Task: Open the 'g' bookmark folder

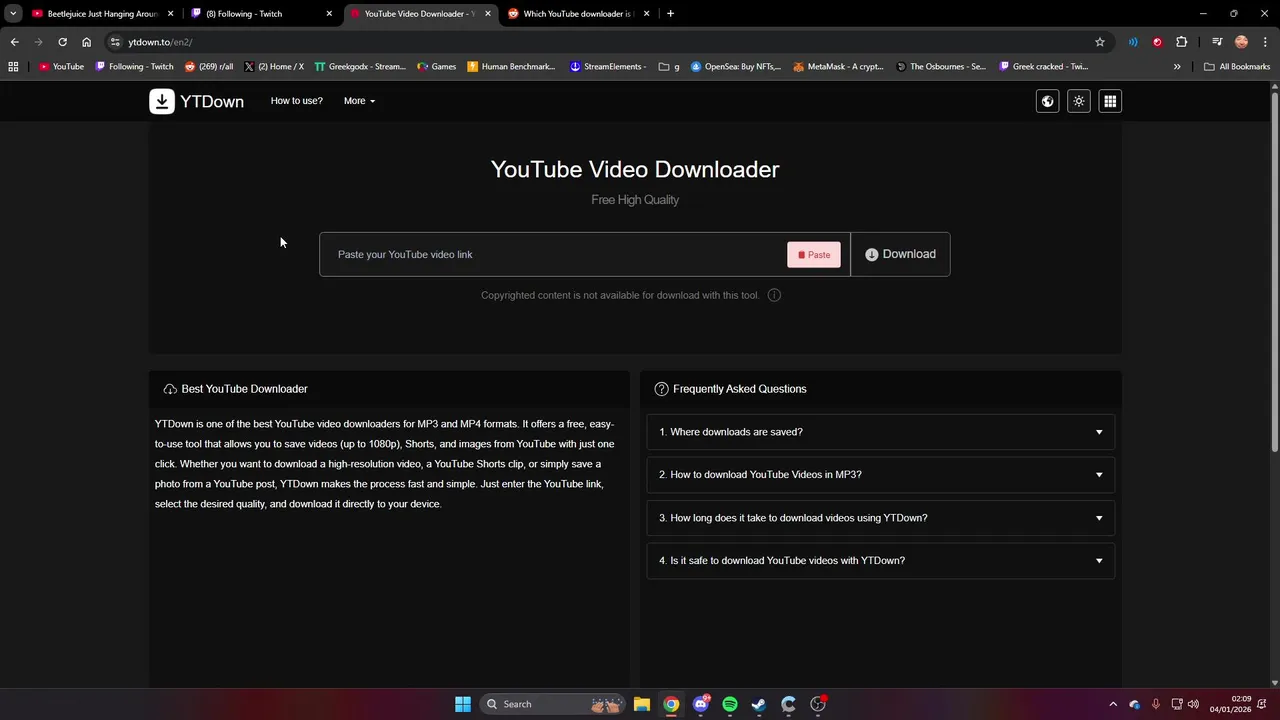Action: (x=669, y=67)
